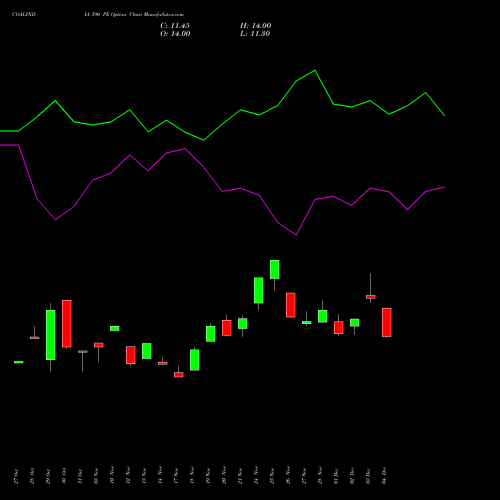Viewport: 500px width, 500px height.
Task: Click the open value O: 14.00
Action: point(175,34)
